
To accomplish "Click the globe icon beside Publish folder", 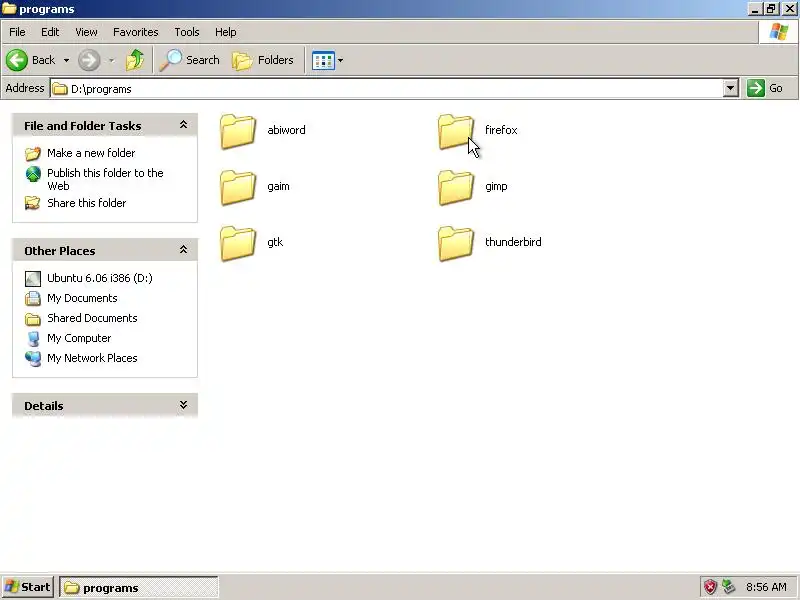I will click(x=33, y=174).
